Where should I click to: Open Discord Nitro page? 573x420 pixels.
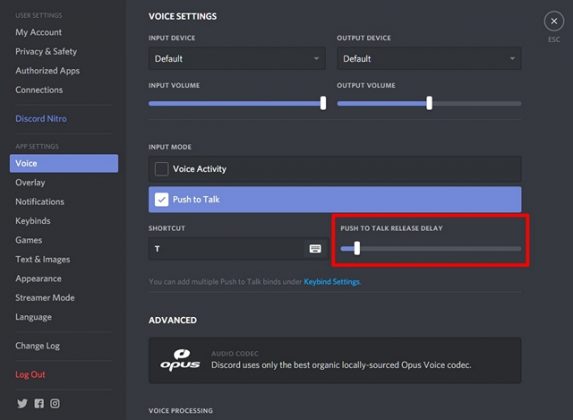[41, 118]
